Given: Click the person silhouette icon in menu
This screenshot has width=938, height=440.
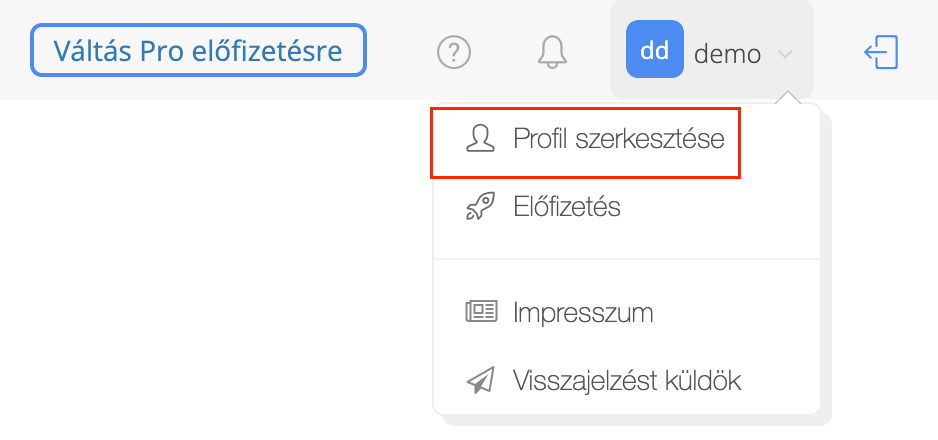Looking at the screenshot, I should tap(480, 139).
